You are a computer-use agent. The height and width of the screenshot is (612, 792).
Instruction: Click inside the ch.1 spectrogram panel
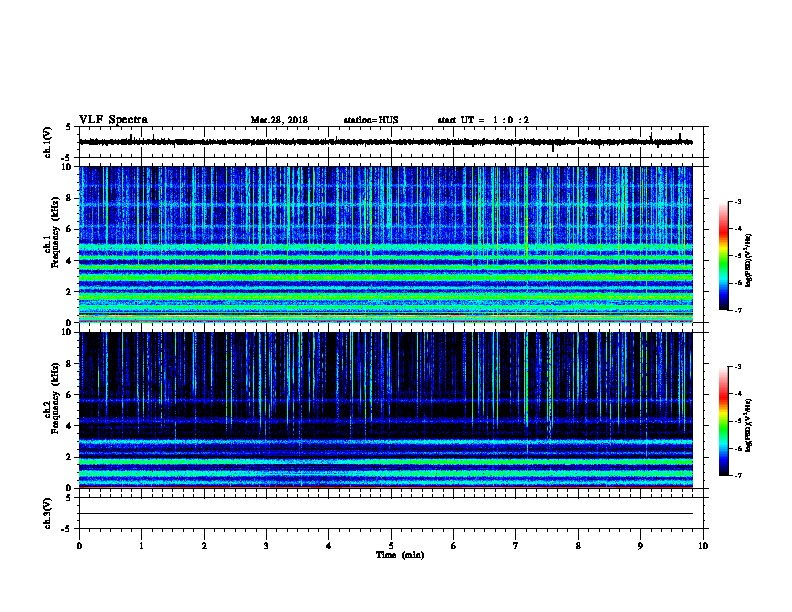pyautogui.click(x=386, y=244)
